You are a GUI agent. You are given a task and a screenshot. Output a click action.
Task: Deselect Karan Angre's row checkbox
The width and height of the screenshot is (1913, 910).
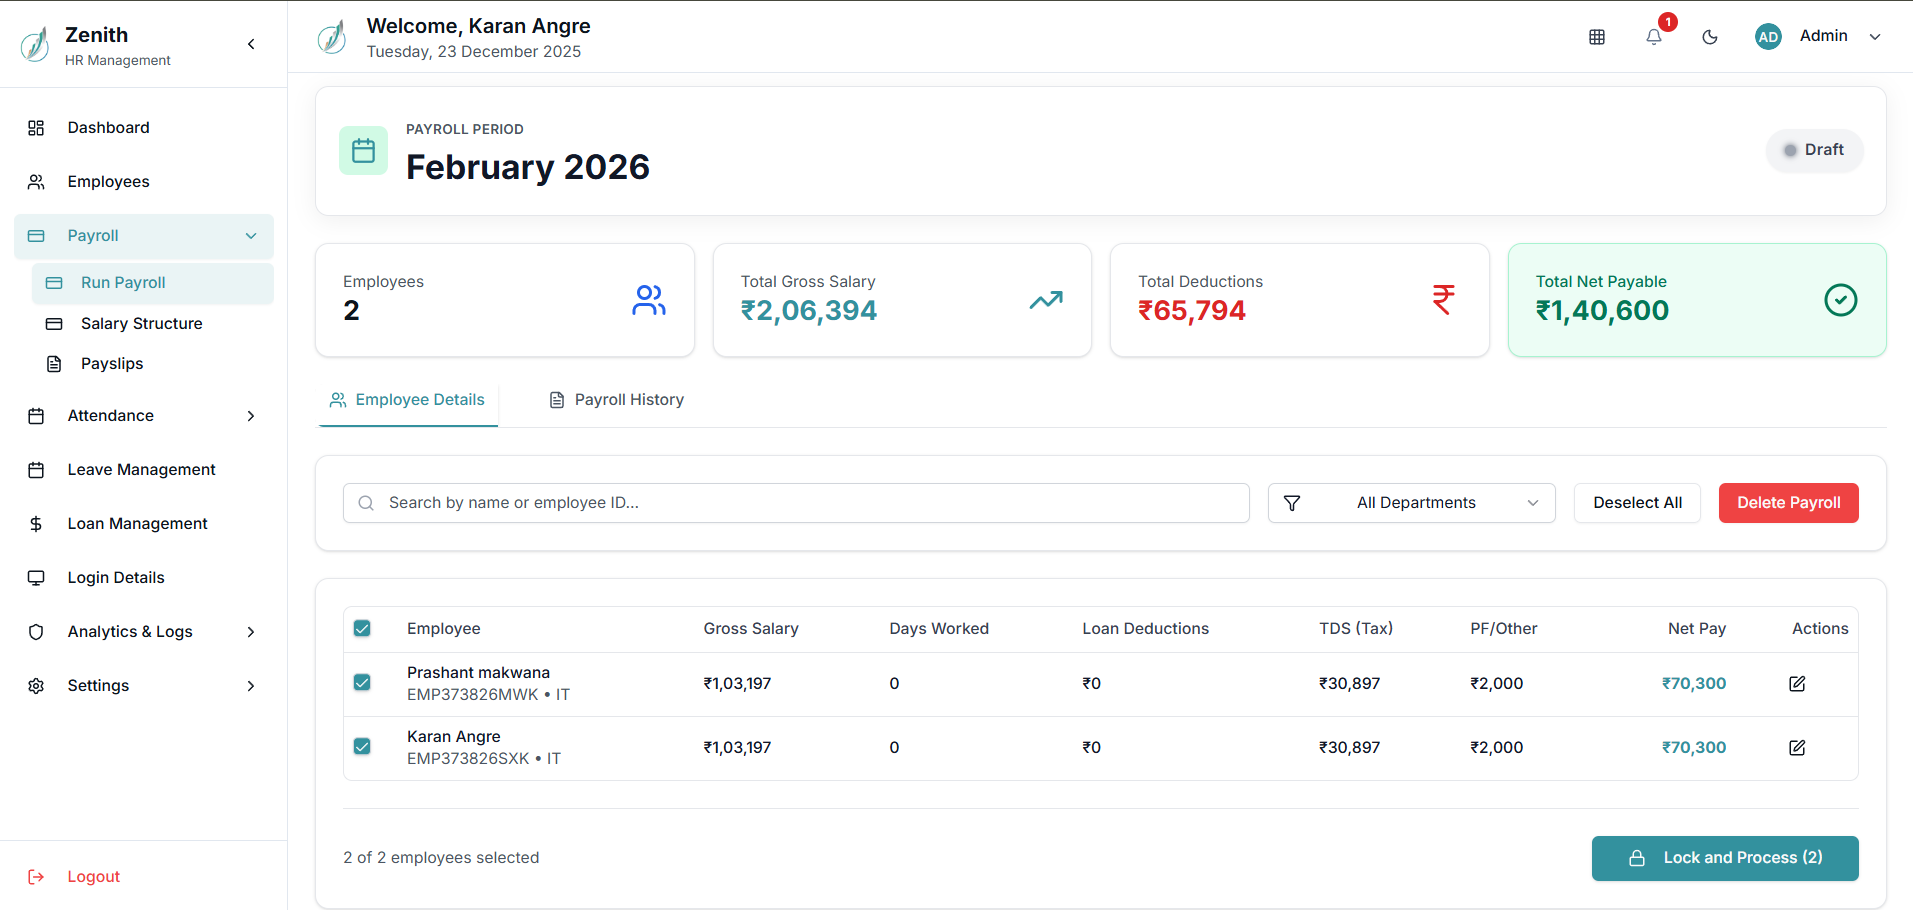pyautogui.click(x=362, y=746)
